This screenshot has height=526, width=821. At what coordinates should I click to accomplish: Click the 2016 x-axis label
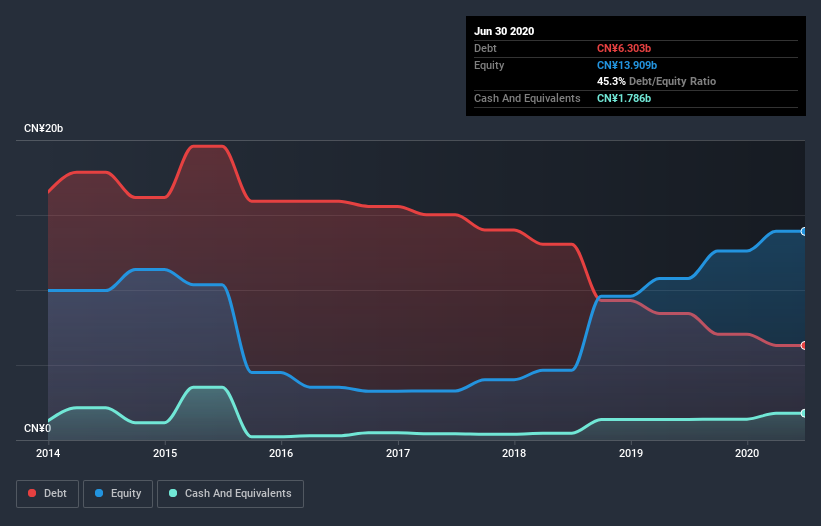pos(281,453)
